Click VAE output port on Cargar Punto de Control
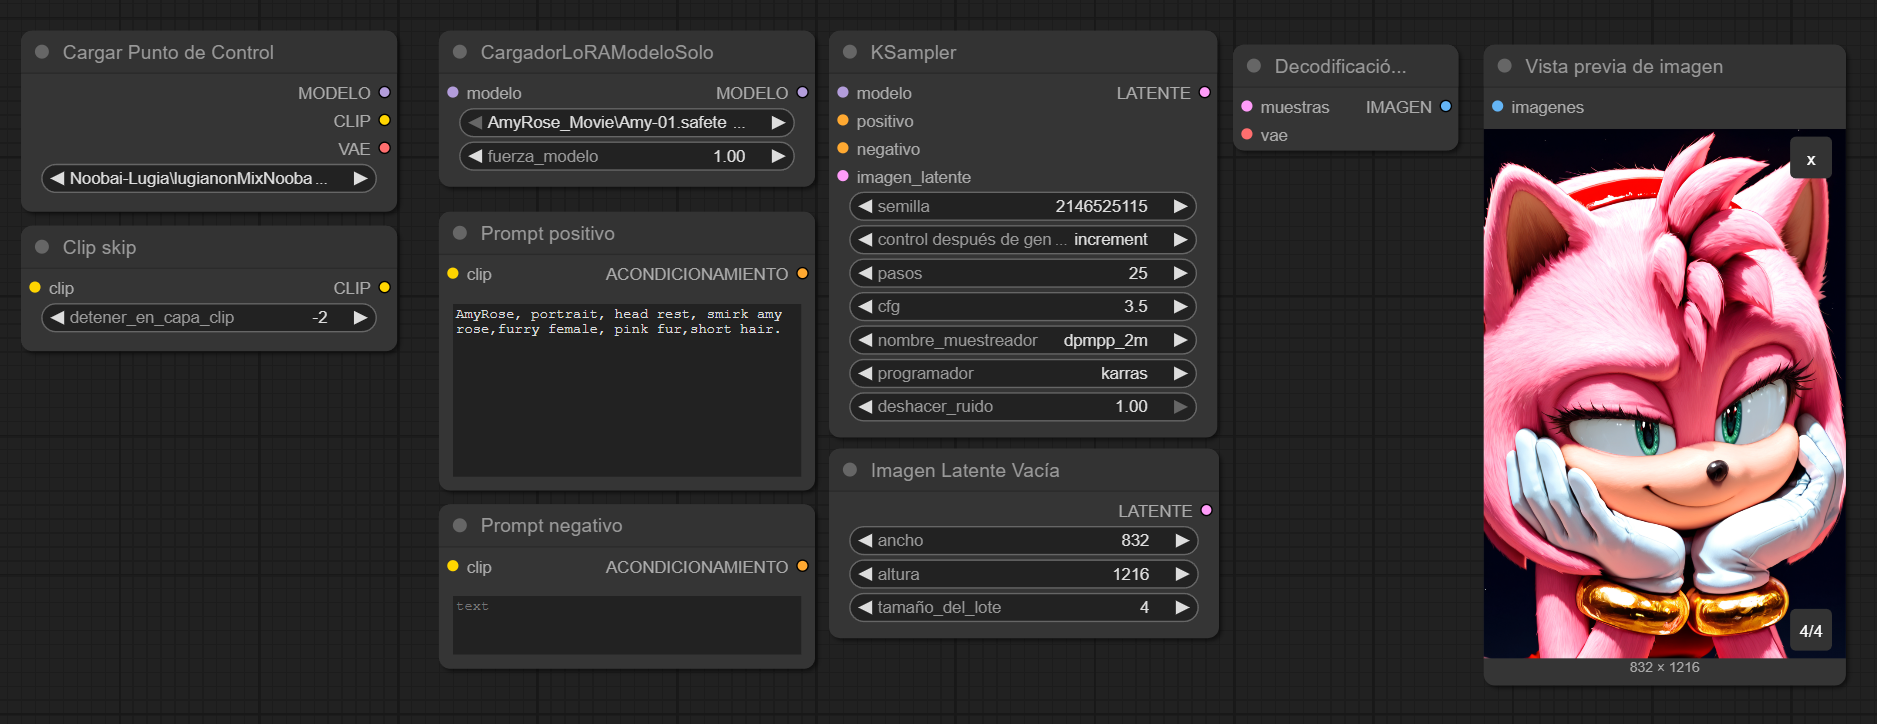This screenshot has width=1877, height=724. 384,148
